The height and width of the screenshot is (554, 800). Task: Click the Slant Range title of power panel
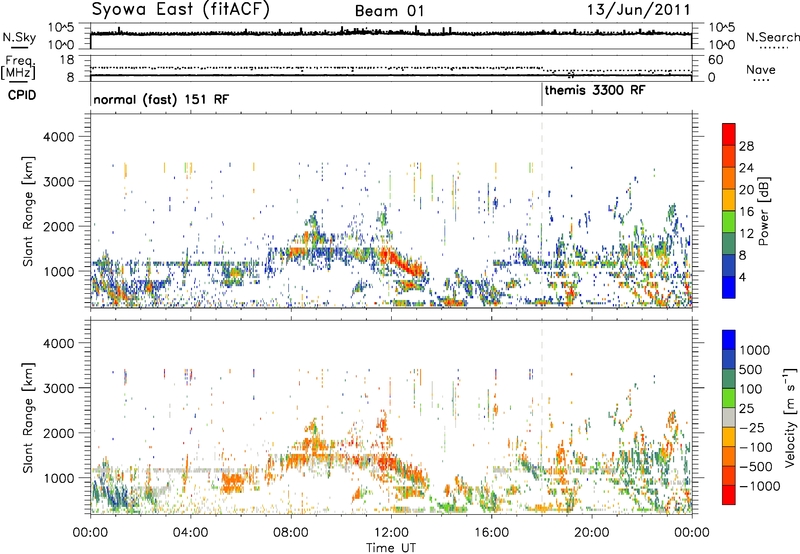click(x=28, y=211)
